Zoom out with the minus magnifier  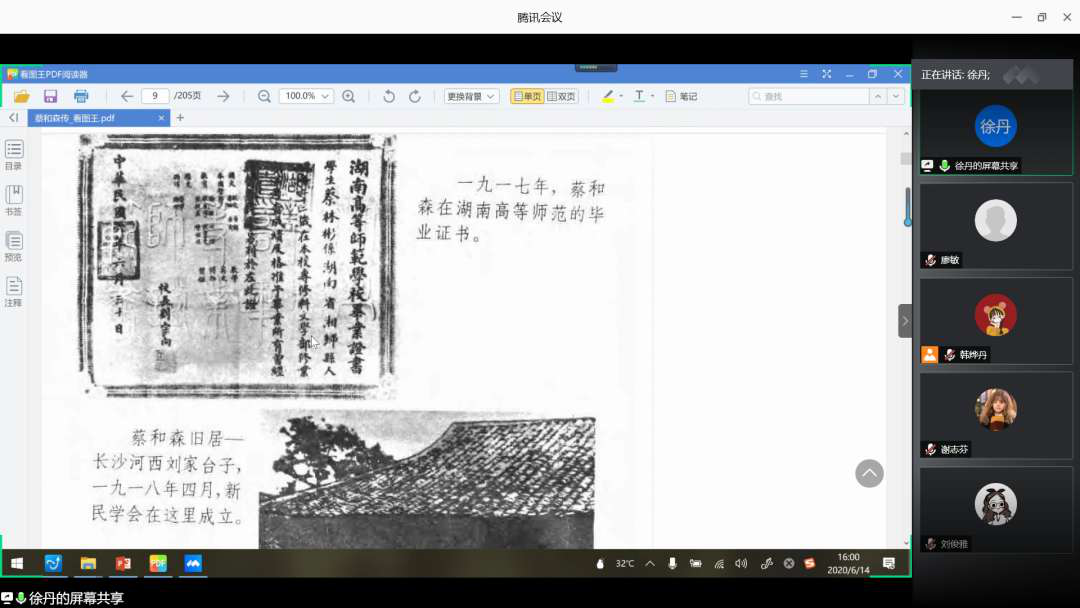tap(264, 96)
